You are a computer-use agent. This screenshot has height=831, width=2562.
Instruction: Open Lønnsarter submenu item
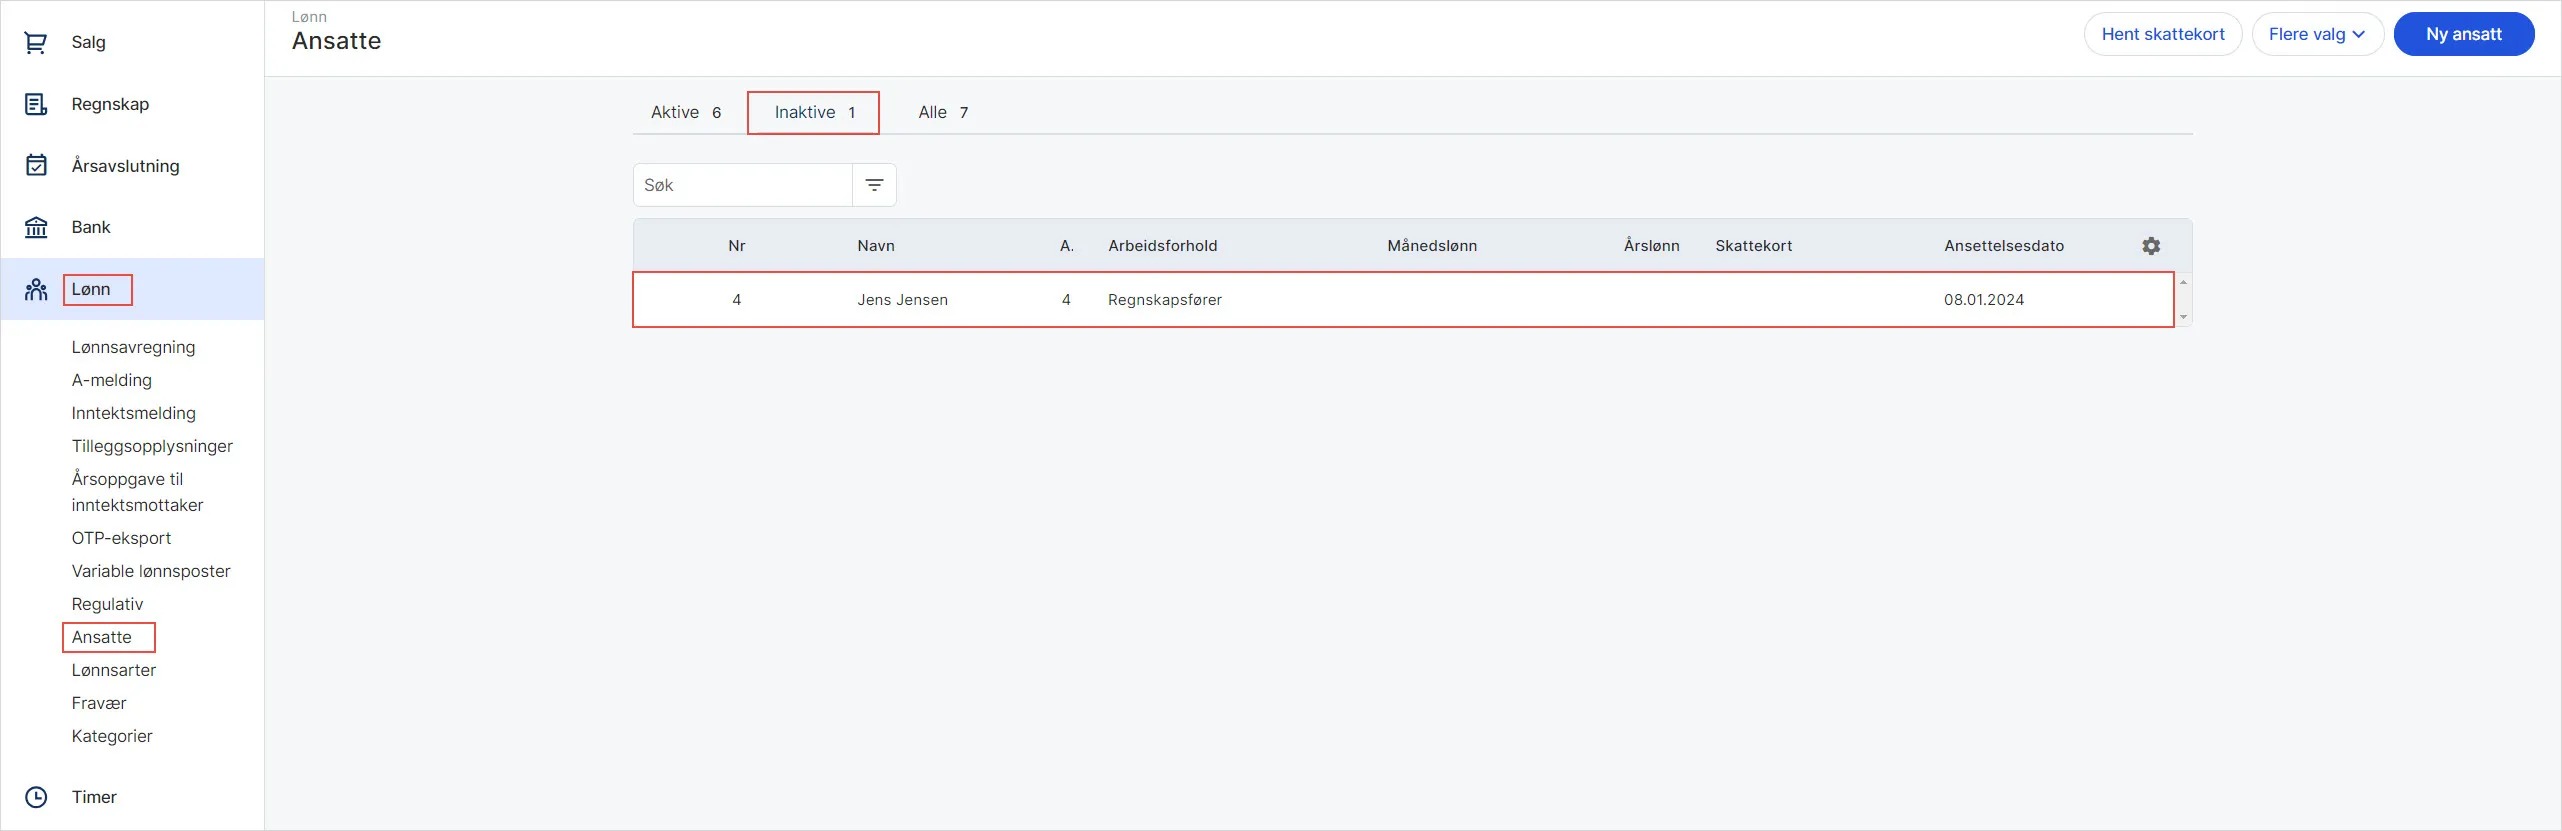[x=113, y=670]
